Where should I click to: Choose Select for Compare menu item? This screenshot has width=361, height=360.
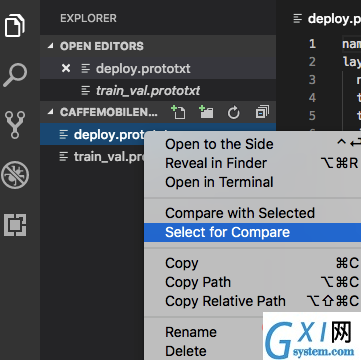(252, 232)
